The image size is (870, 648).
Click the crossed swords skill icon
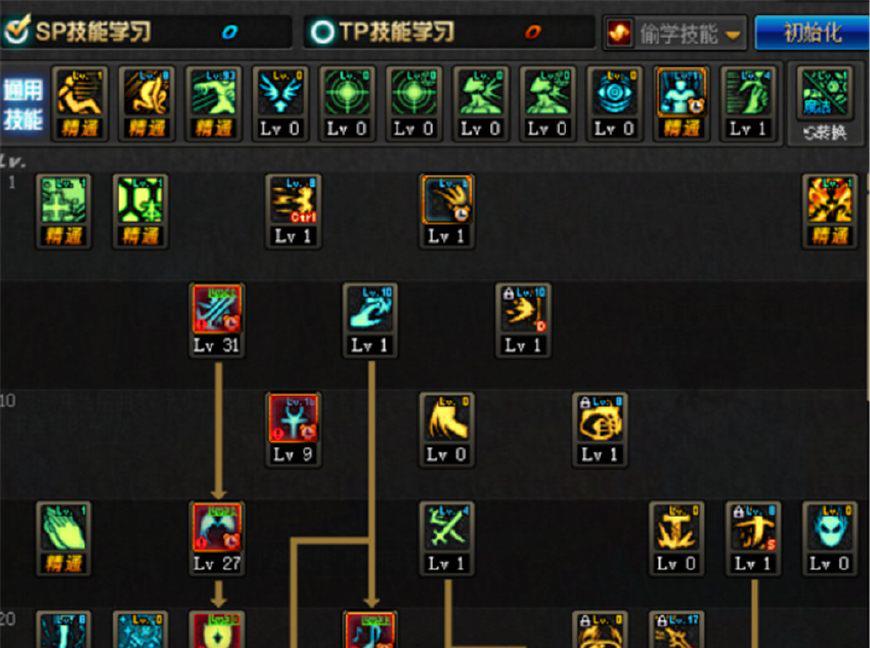(447, 538)
